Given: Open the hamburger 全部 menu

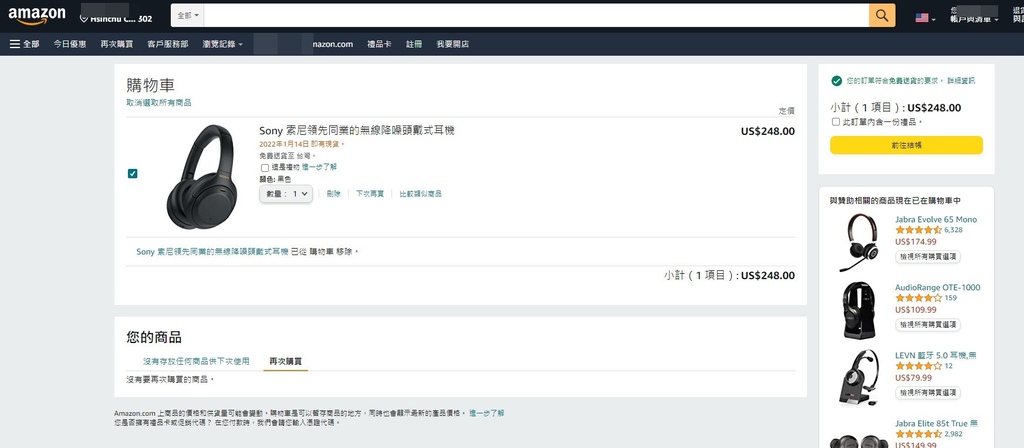Looking at the screenshot, I should pos(24,44).
